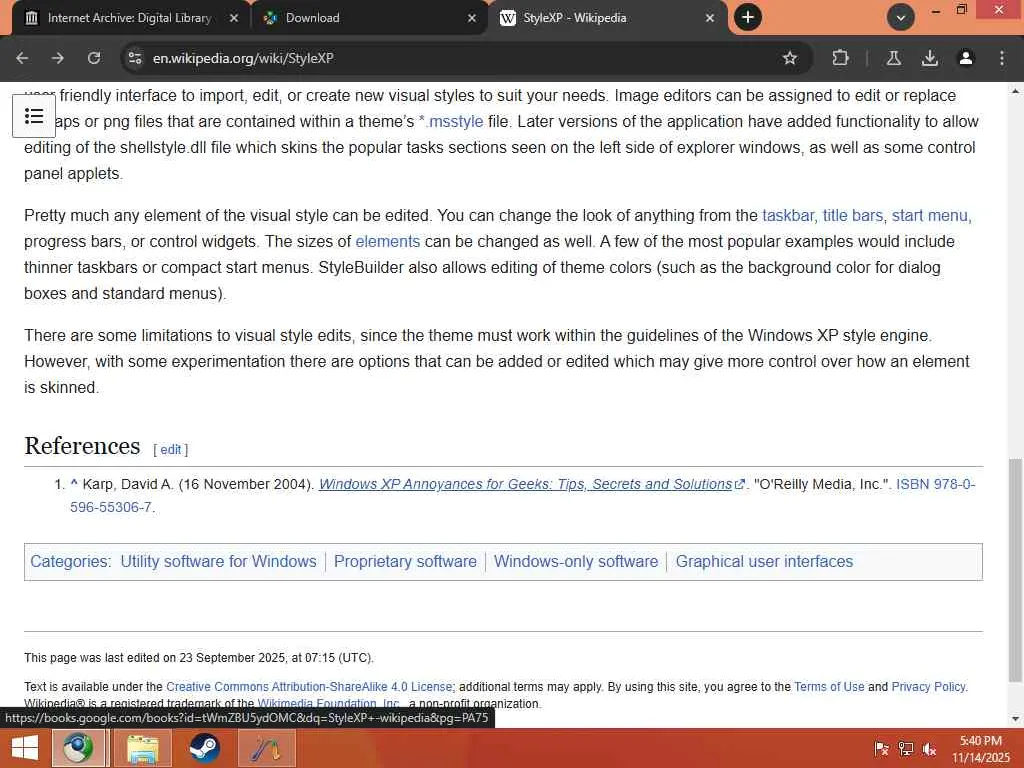
Task: Open the Privacy Policy link
Action: 928,687
